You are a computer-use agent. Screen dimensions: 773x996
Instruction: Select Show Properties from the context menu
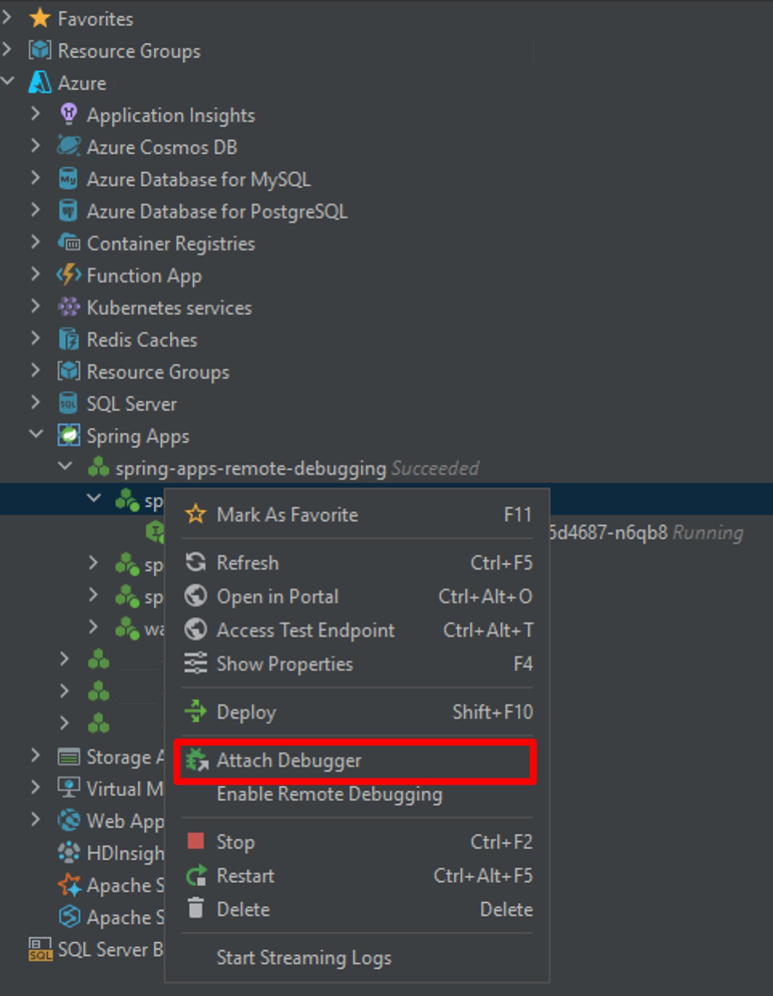click(x=286, y=664)
